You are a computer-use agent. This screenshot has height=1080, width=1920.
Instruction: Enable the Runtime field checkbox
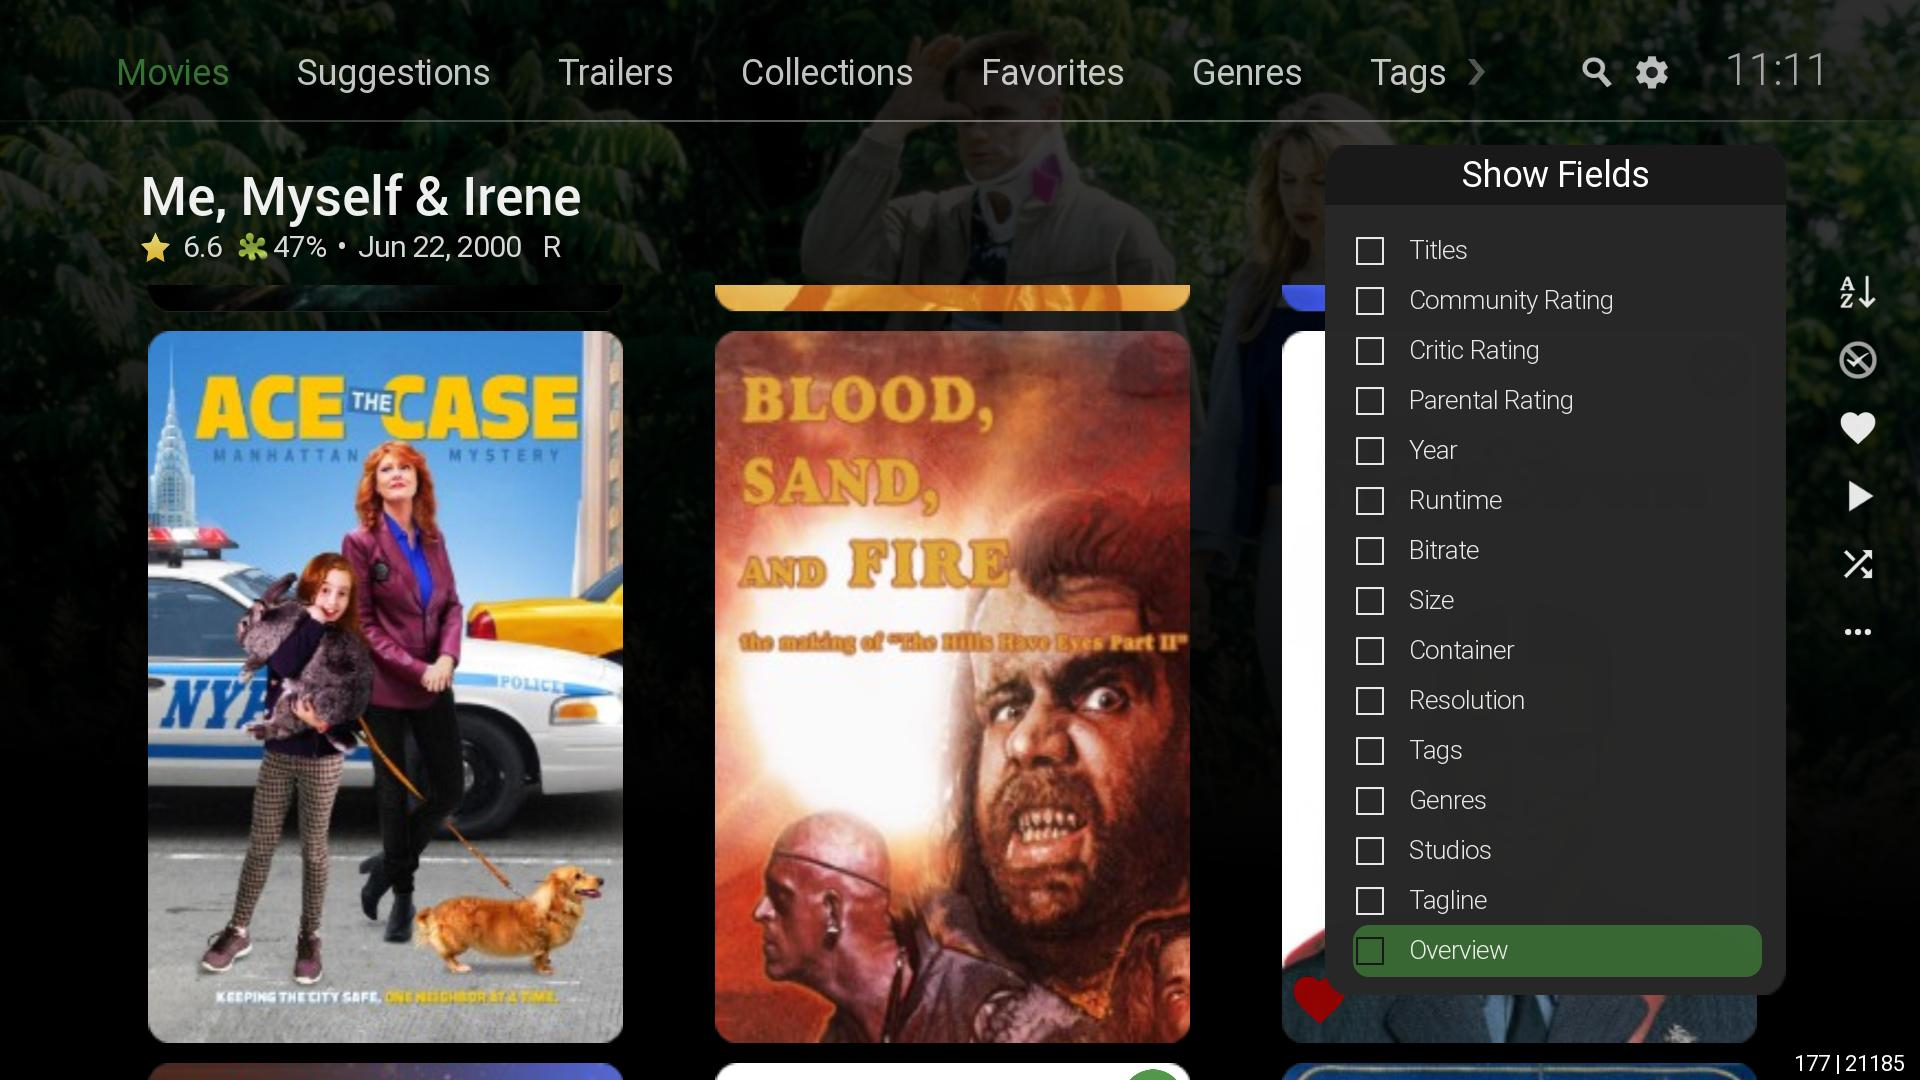click(x=1370, y=500)
